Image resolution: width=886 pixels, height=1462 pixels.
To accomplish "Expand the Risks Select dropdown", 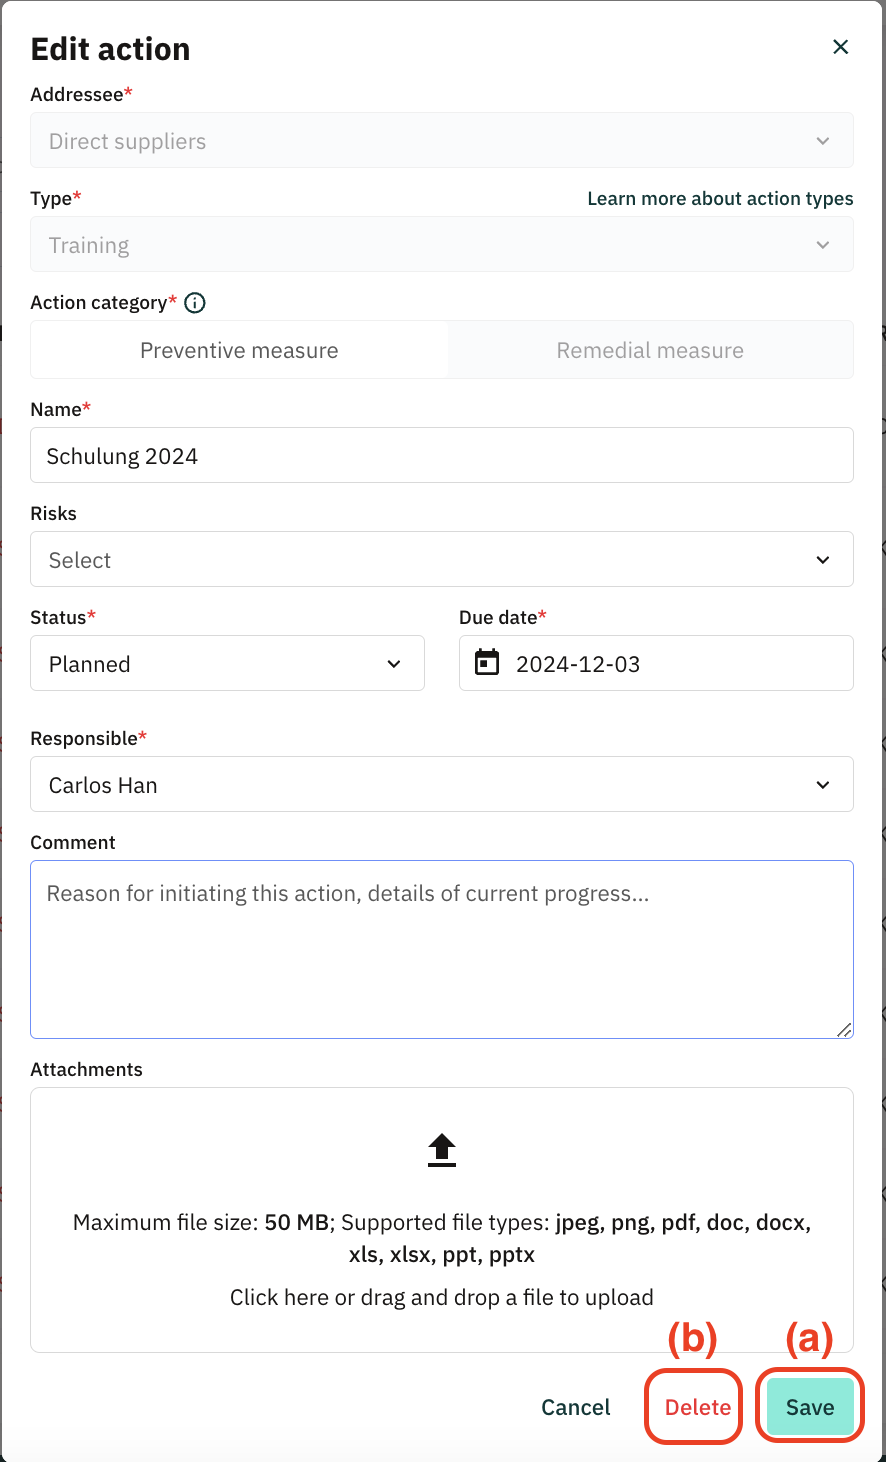I will [x=442, y=560].
